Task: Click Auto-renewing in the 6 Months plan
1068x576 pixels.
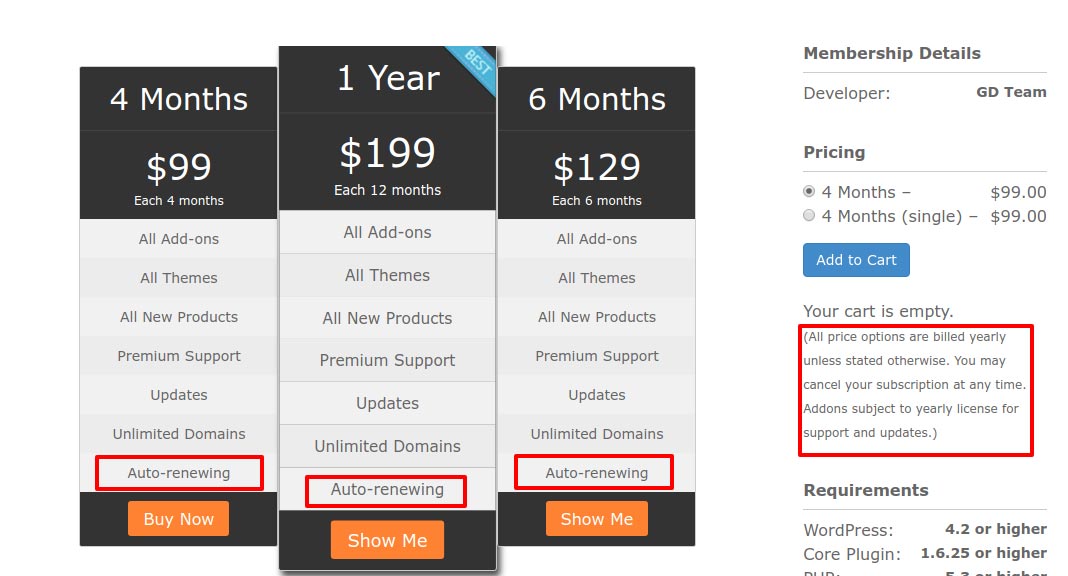Action: click(x=597, y=473)
